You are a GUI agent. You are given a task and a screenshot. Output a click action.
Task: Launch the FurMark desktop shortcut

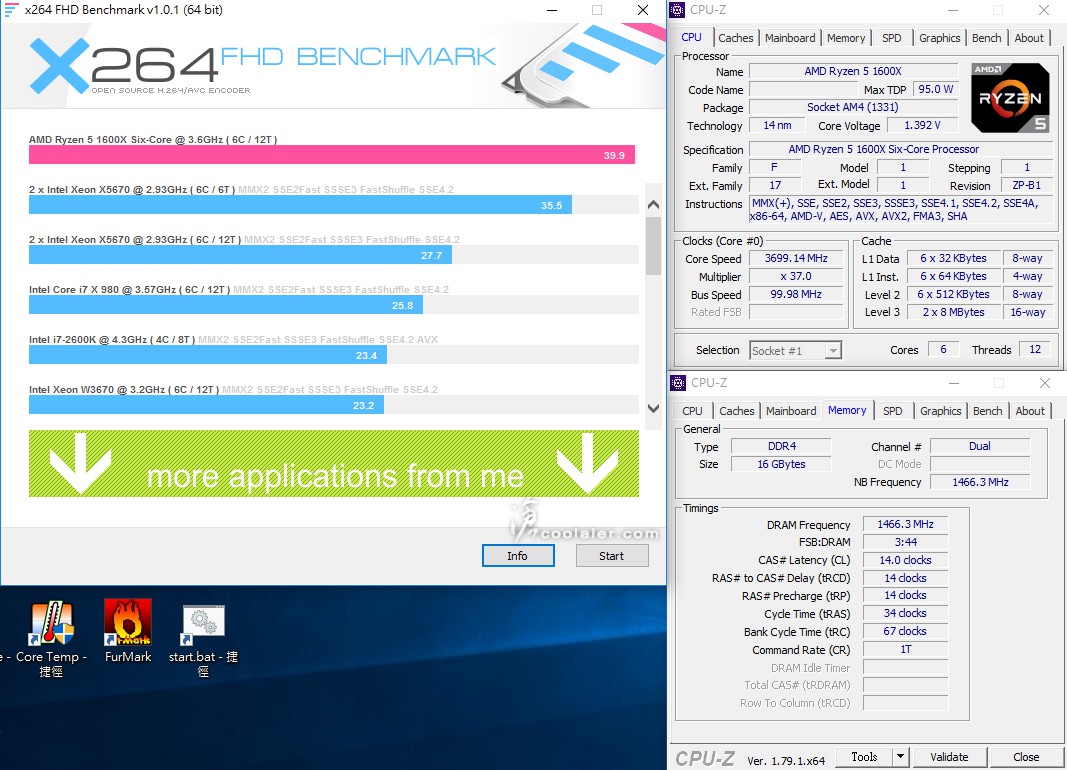(x=128, y=631)
